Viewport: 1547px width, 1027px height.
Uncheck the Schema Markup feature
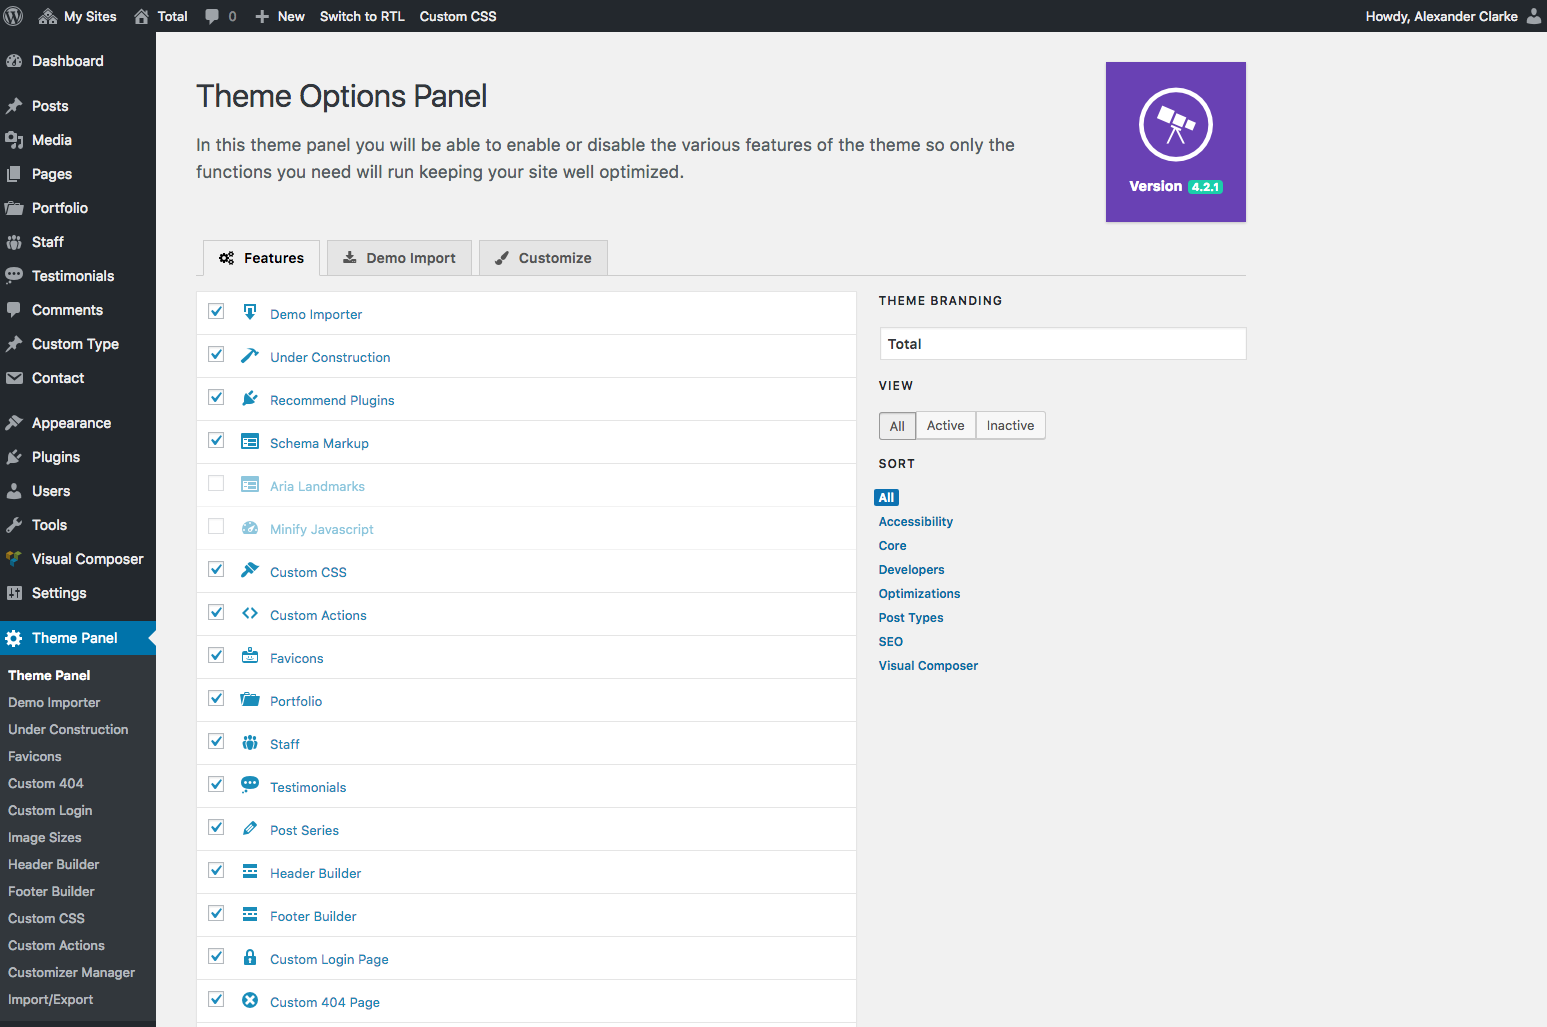(x=216, y=440)
